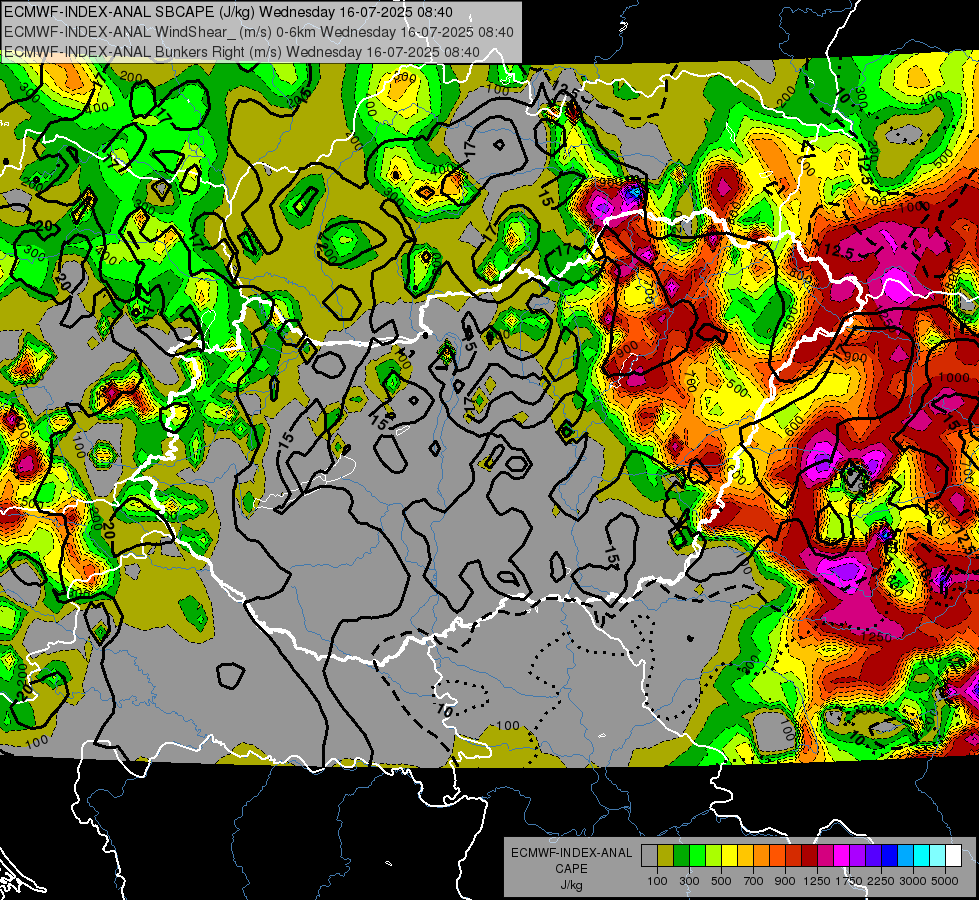Click the 700 label under legend
The width and height of the screenshot is (979, 900).
[754, 881]
